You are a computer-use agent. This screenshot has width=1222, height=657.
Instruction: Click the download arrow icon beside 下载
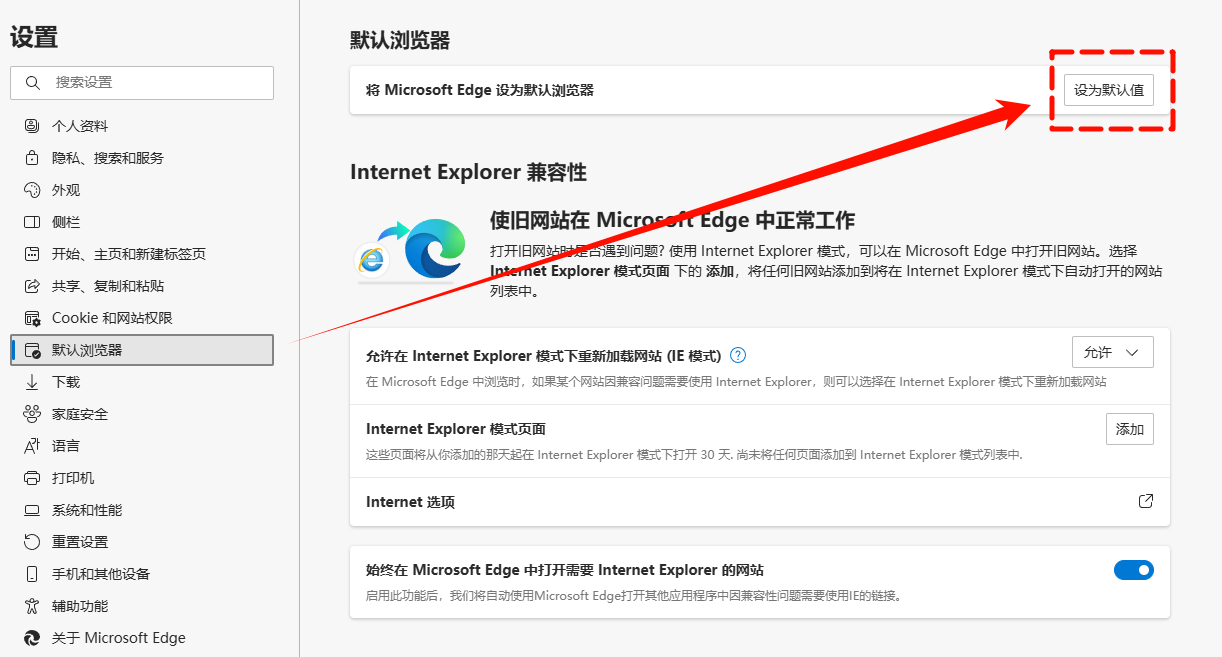32,382
